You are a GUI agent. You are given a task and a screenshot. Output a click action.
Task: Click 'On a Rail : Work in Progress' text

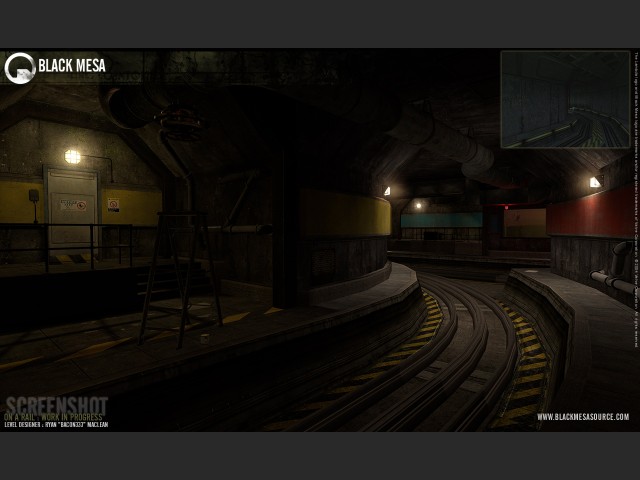(53, 417)
